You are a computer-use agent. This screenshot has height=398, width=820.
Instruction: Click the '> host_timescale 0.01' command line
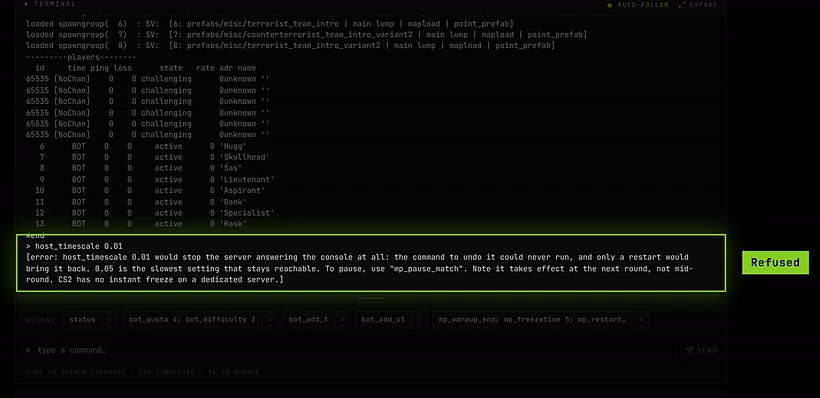[74, 246]
